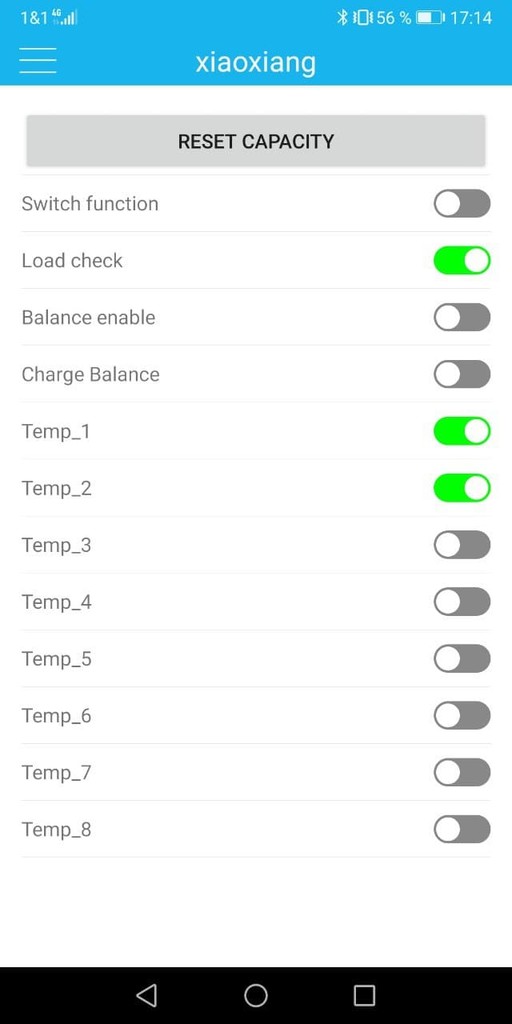512x1024 pixels.
Task: Enable the Charge Balance toggle
Action: click(462, 374)
